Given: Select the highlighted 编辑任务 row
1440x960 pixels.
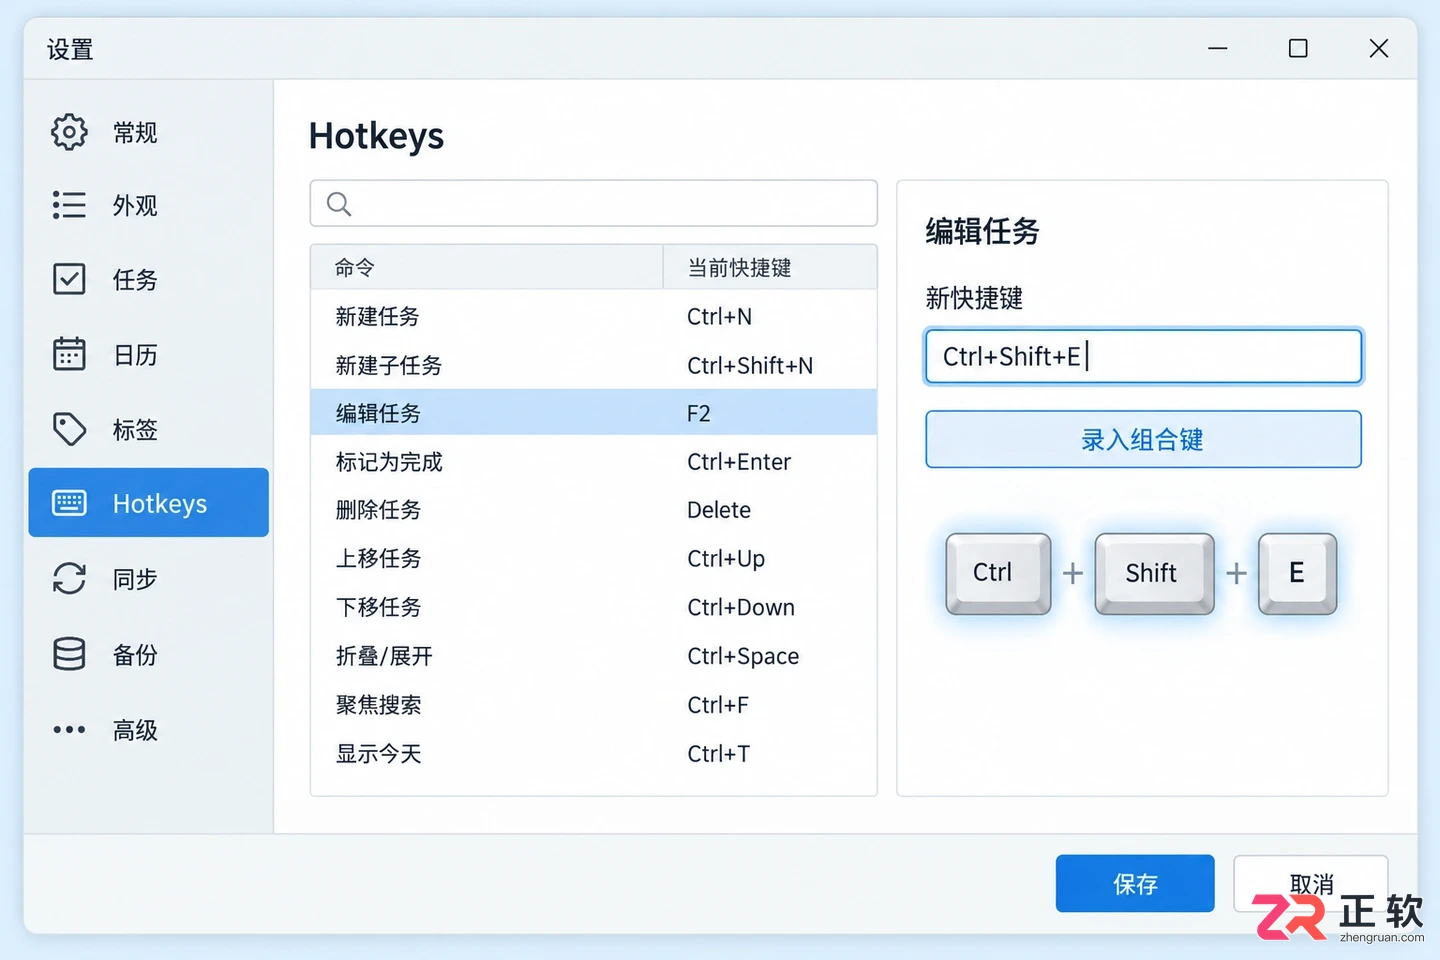Looking at the screenshot, I should (x=594, y=413).
